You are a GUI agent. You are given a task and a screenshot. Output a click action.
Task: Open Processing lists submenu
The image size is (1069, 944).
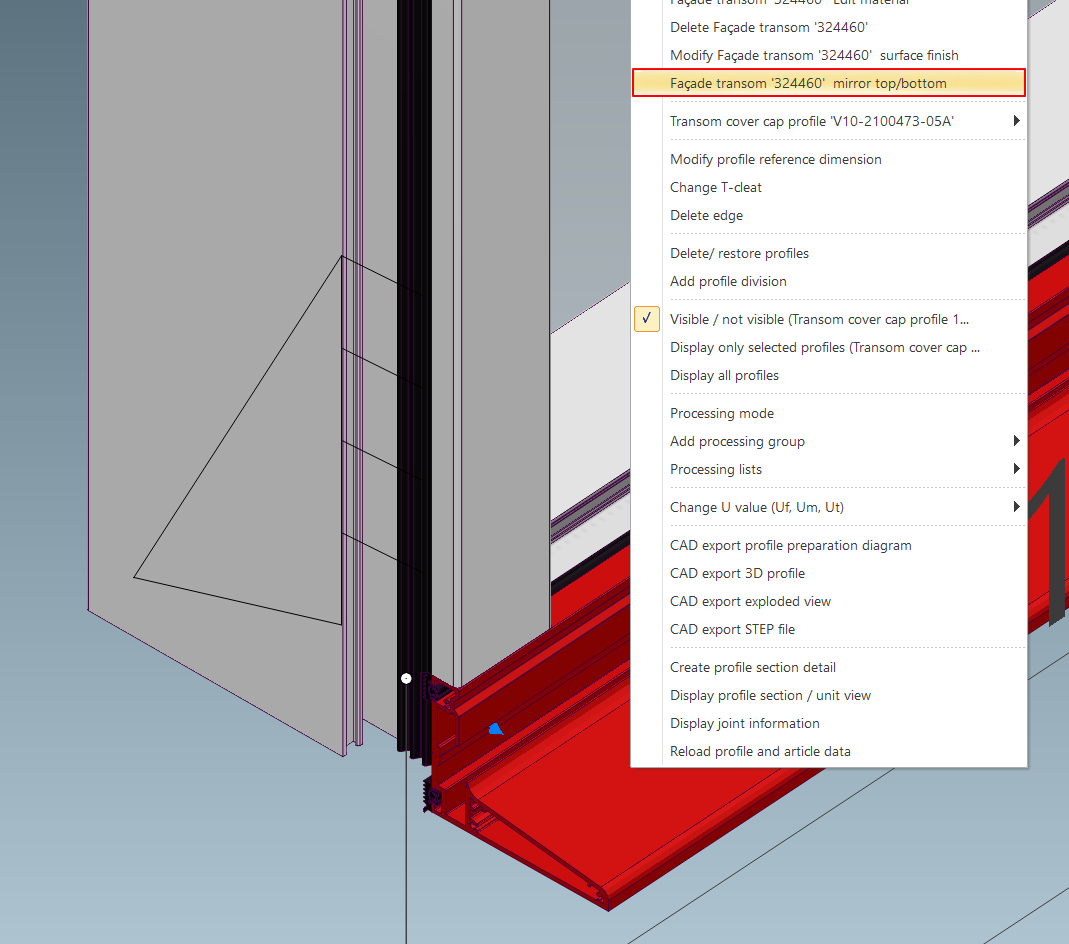[x=1016, y=469]
